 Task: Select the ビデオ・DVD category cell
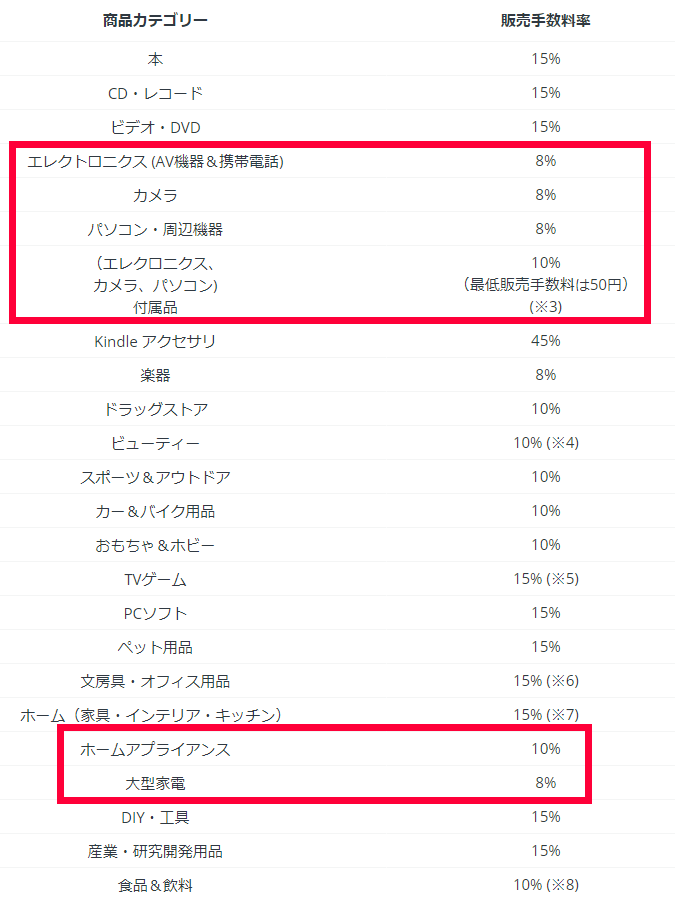(155, 127)
